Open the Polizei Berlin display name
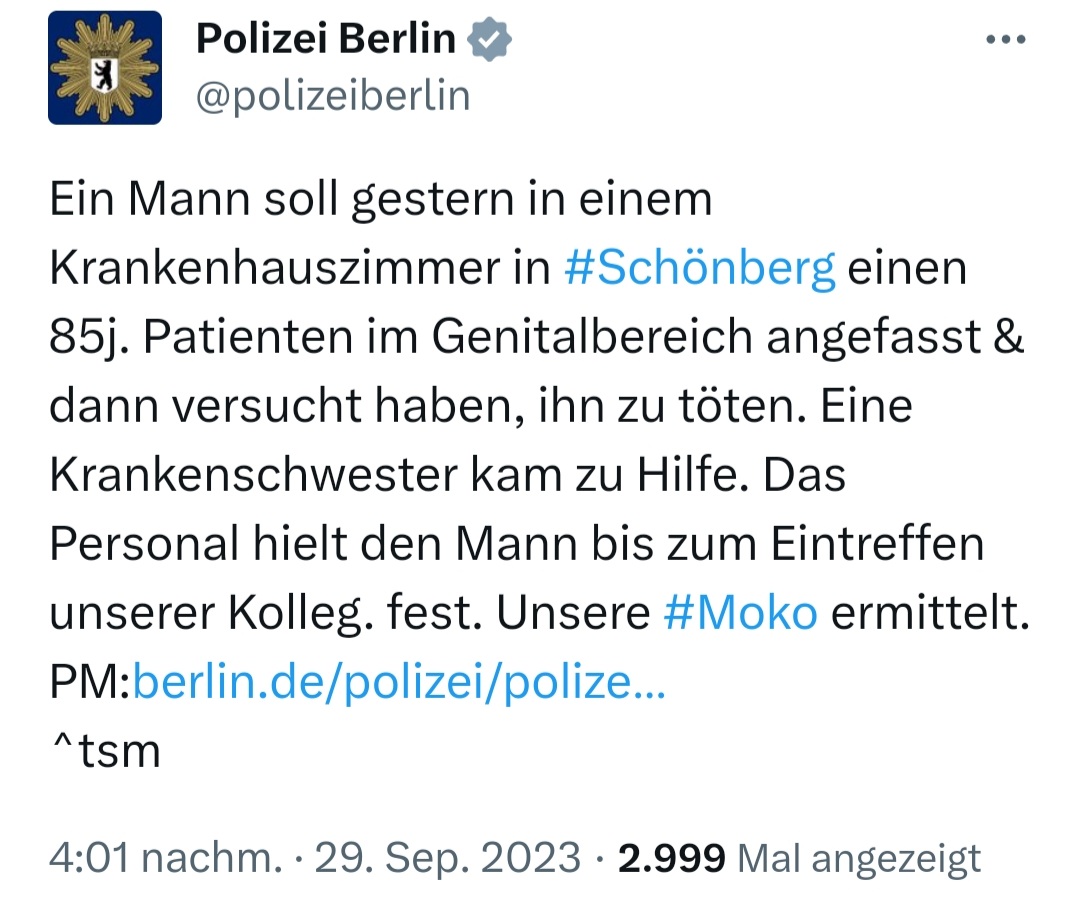This screenshot has height=901, width=1080. coord(326,40)
